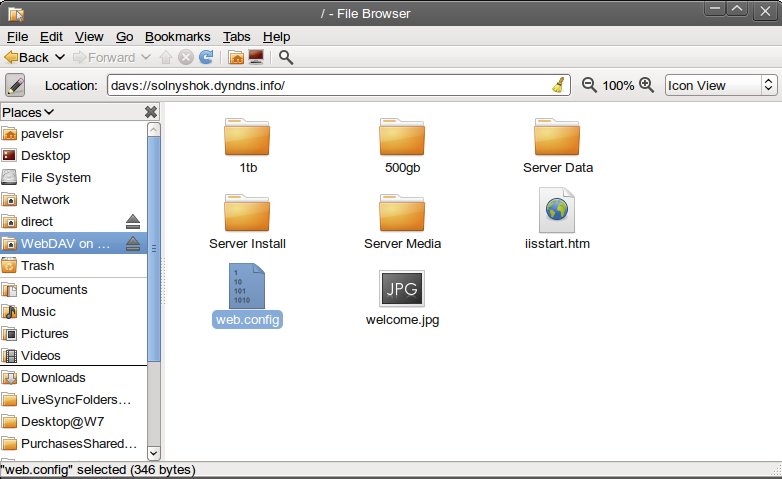Open Downloads bookmark in sidebar
The width and height of the screenshot is (782, 479).
click(73, 378)
